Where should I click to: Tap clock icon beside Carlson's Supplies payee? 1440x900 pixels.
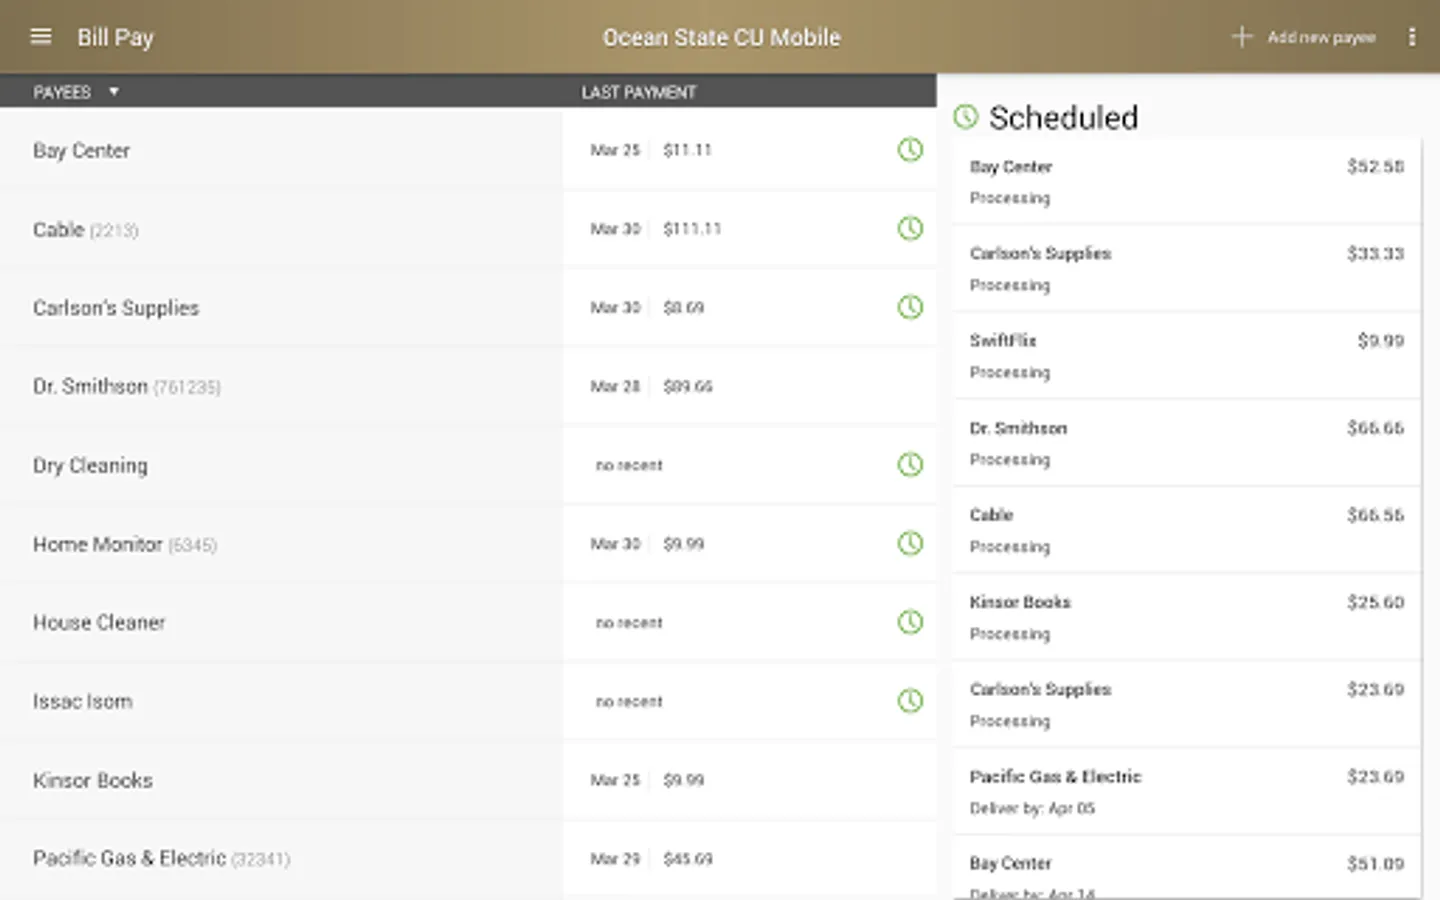point(910,307)
